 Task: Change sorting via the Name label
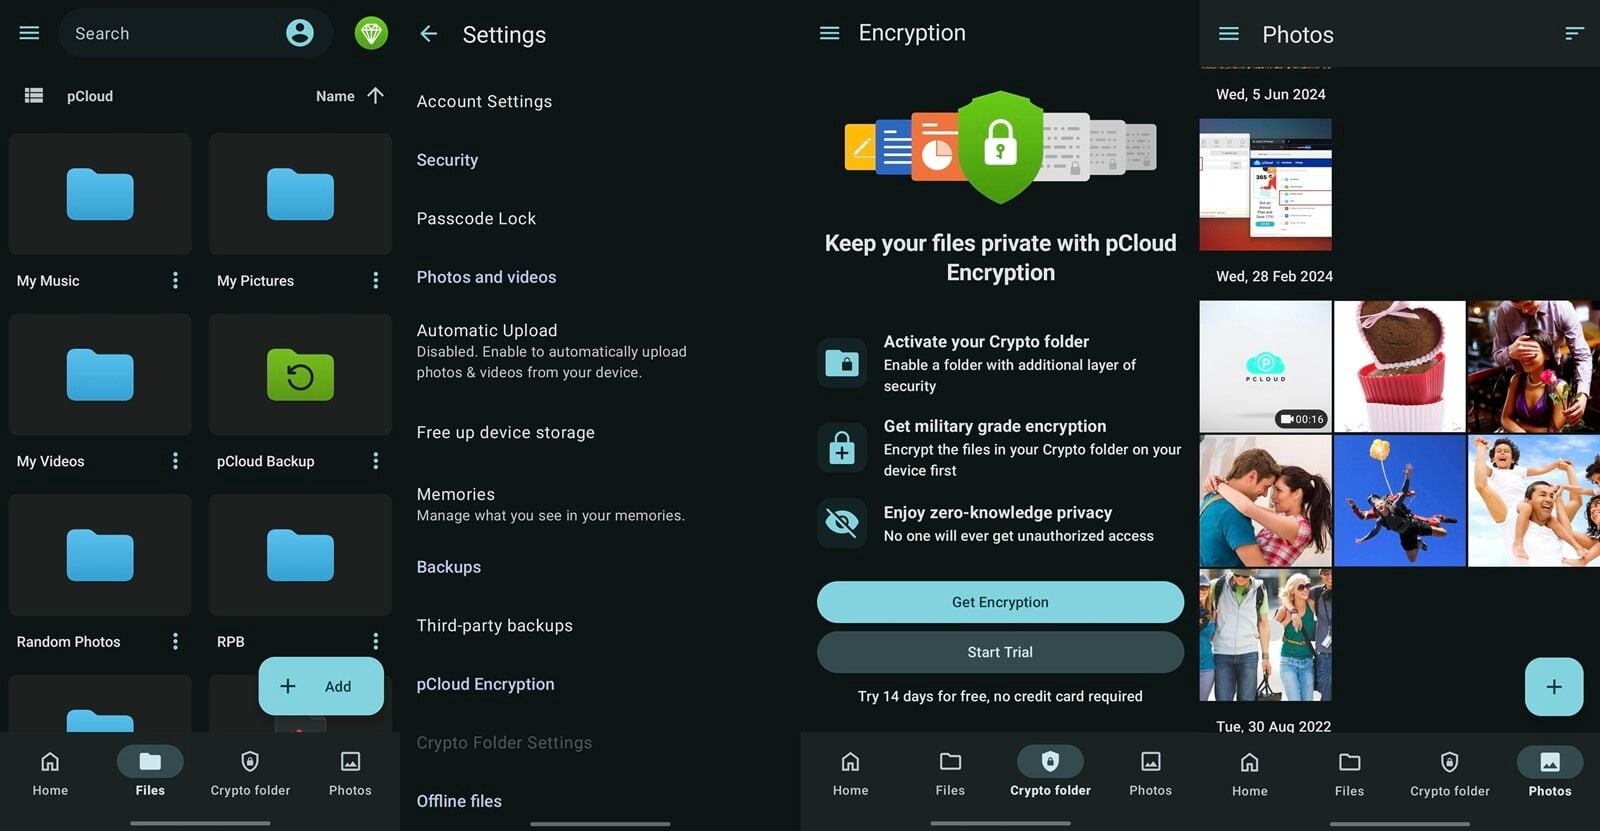(x=335, y=96)
